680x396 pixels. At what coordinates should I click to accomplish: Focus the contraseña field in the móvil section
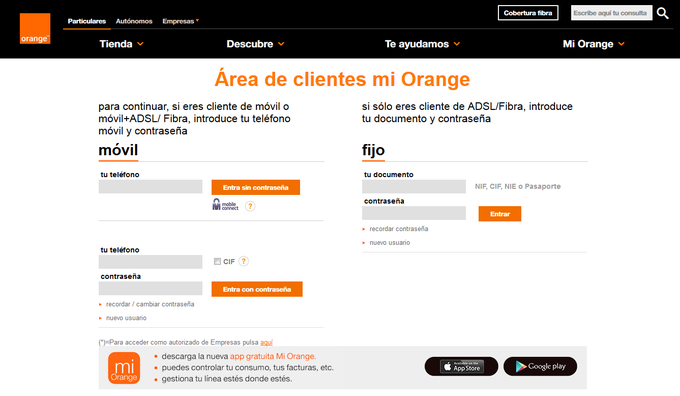pos(150,288)
